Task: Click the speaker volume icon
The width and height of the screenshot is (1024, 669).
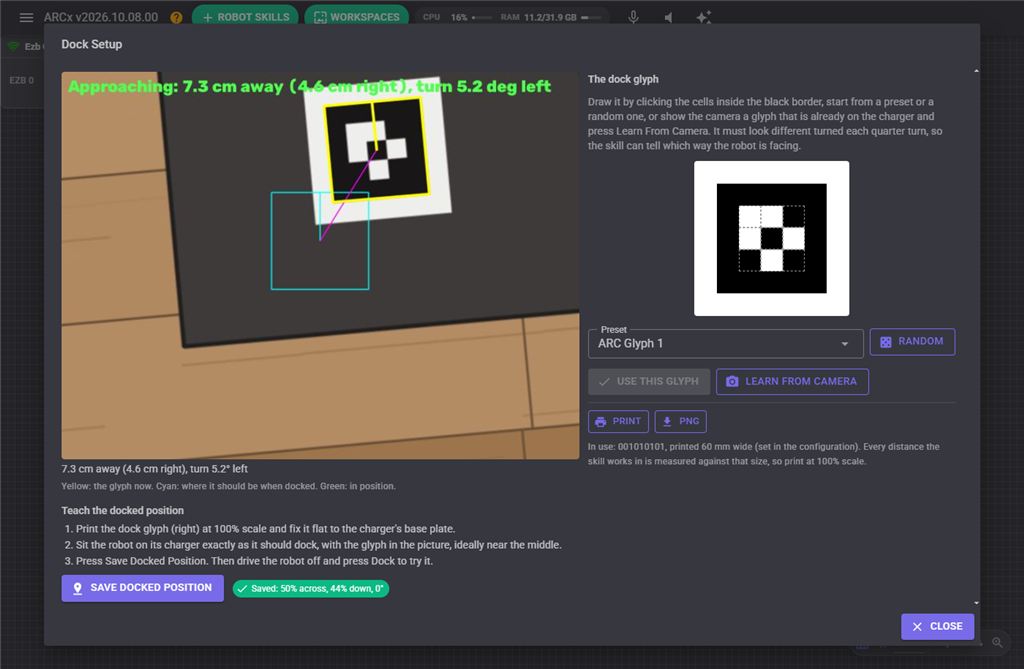Action: 668,18
